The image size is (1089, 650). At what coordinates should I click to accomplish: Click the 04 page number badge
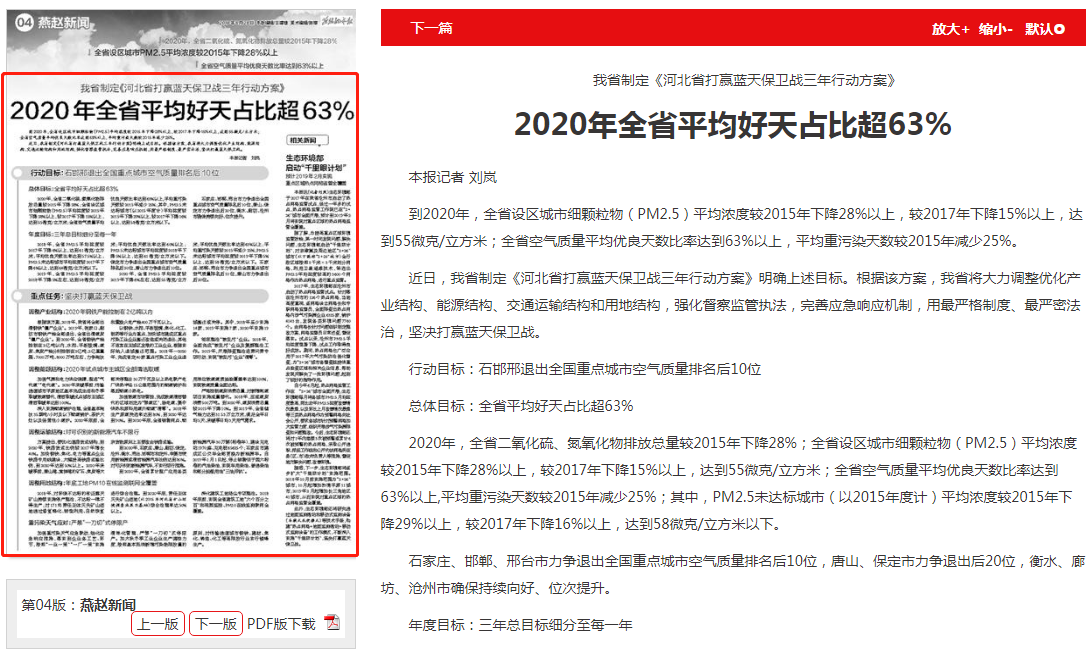click(23, 21)
